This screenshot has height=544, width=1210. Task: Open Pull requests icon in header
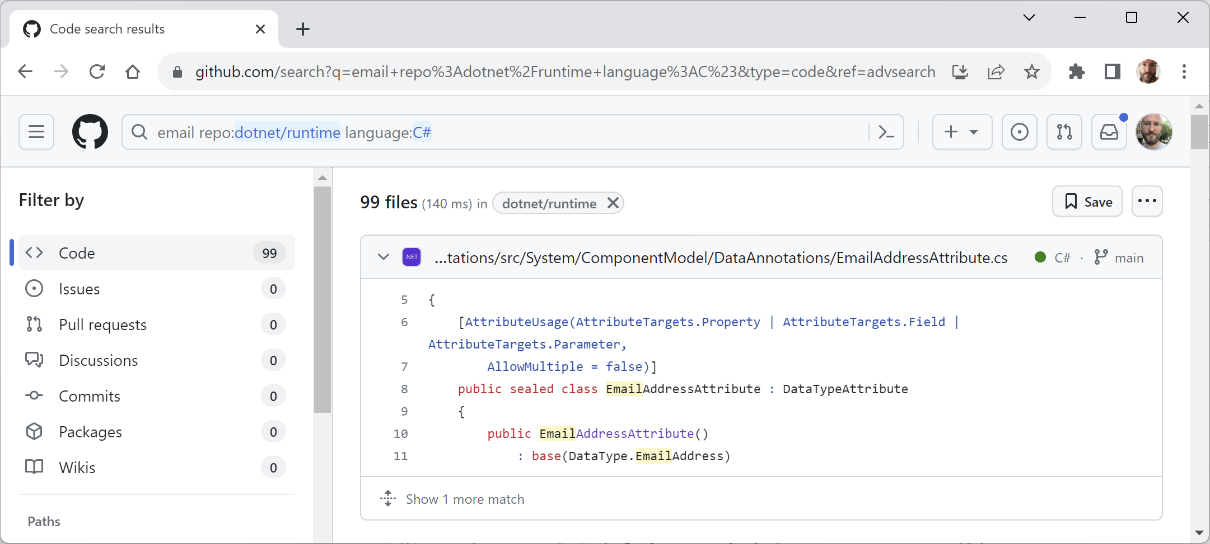click(x=1064, y=132)
